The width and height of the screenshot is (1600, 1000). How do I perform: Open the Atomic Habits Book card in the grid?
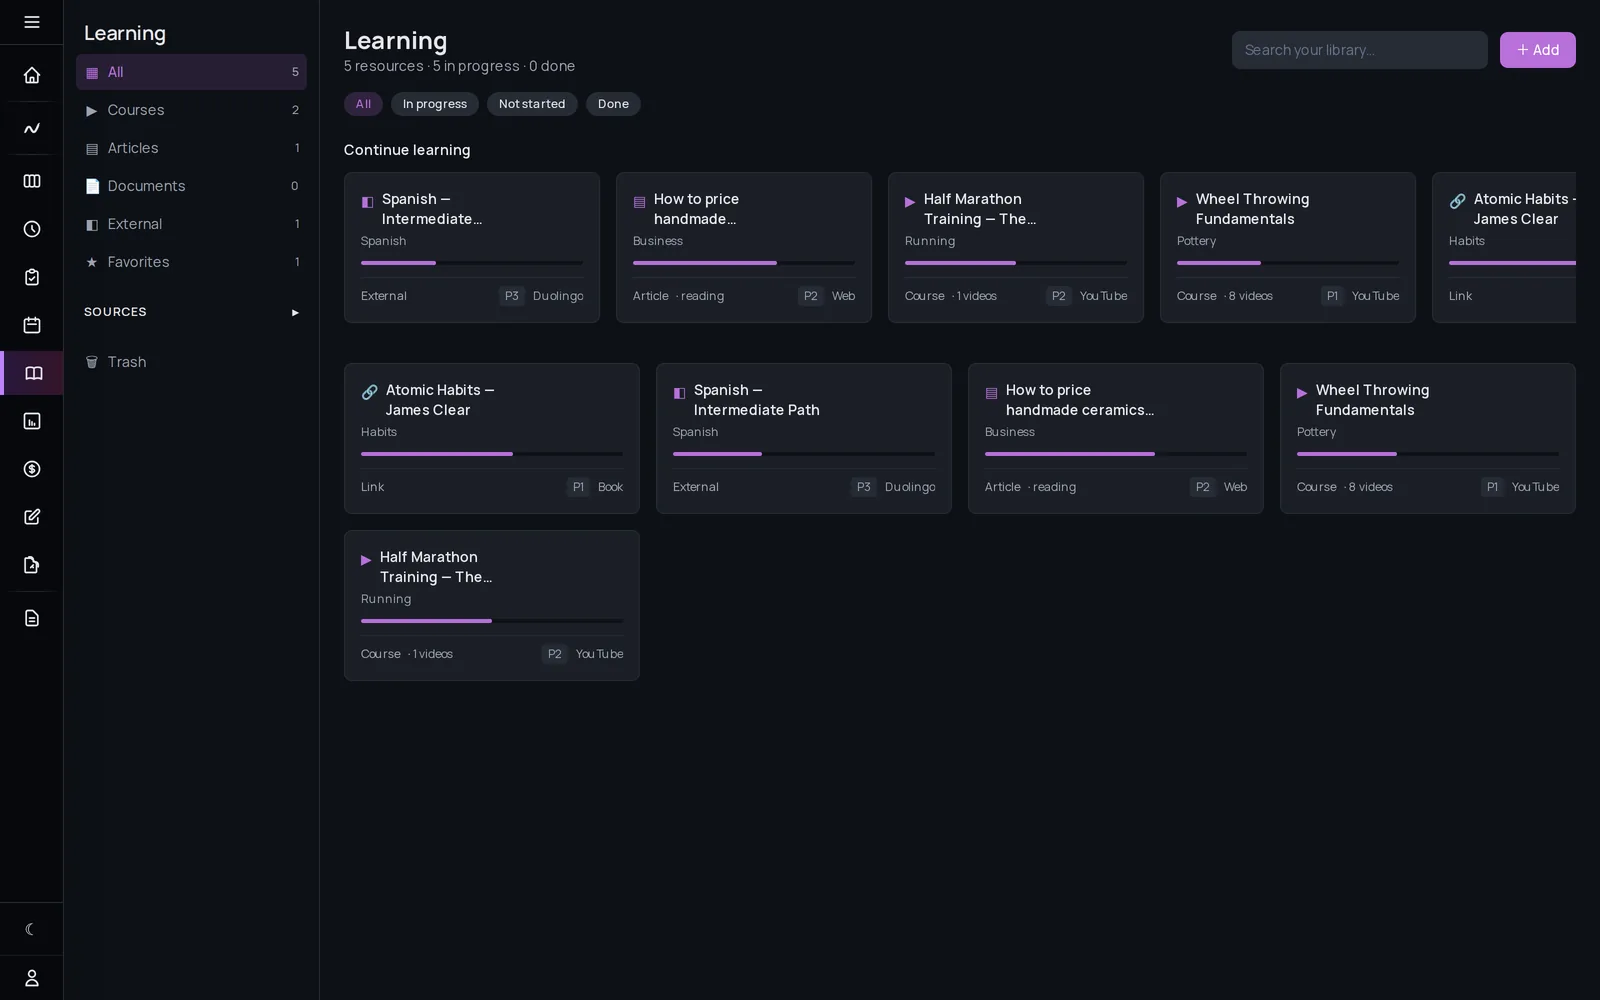[x=492, y=439]
